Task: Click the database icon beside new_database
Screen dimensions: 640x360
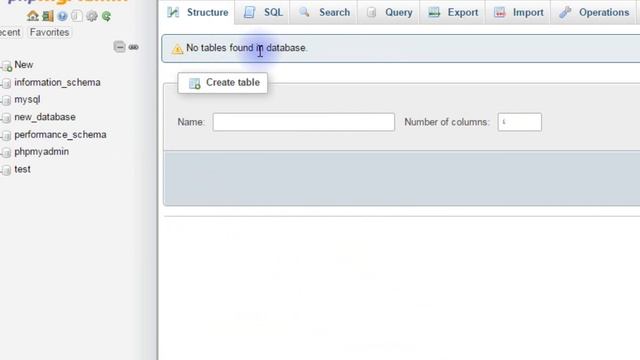Action: (x=6, y=118)
